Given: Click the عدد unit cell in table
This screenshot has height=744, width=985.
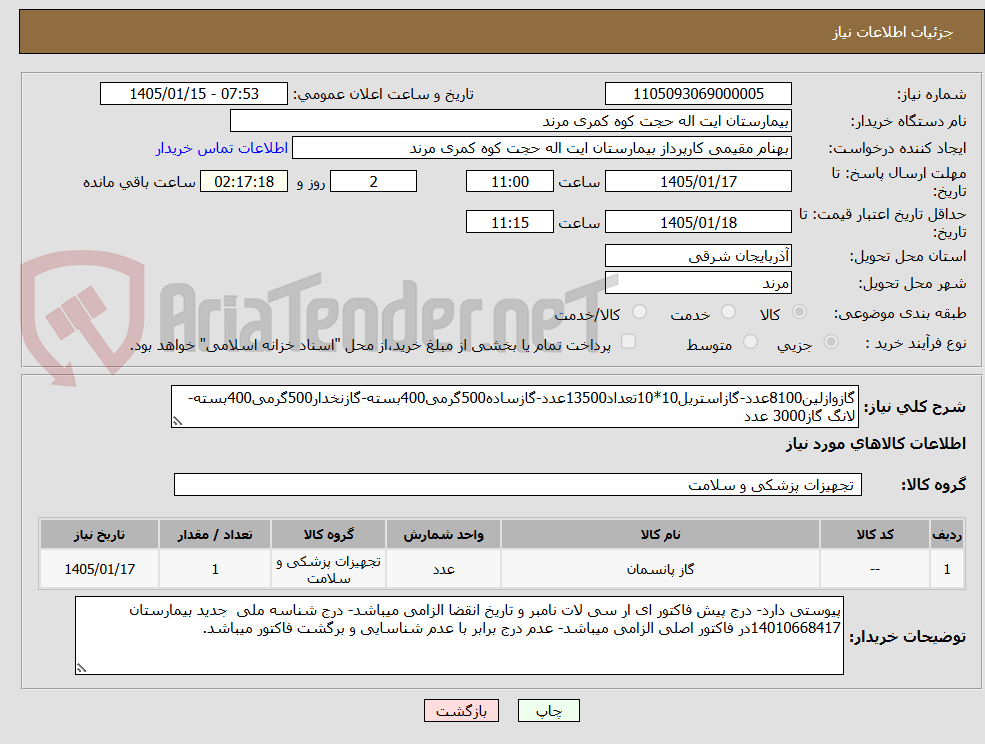Looking at the screenshot, I should coord(443,569).
